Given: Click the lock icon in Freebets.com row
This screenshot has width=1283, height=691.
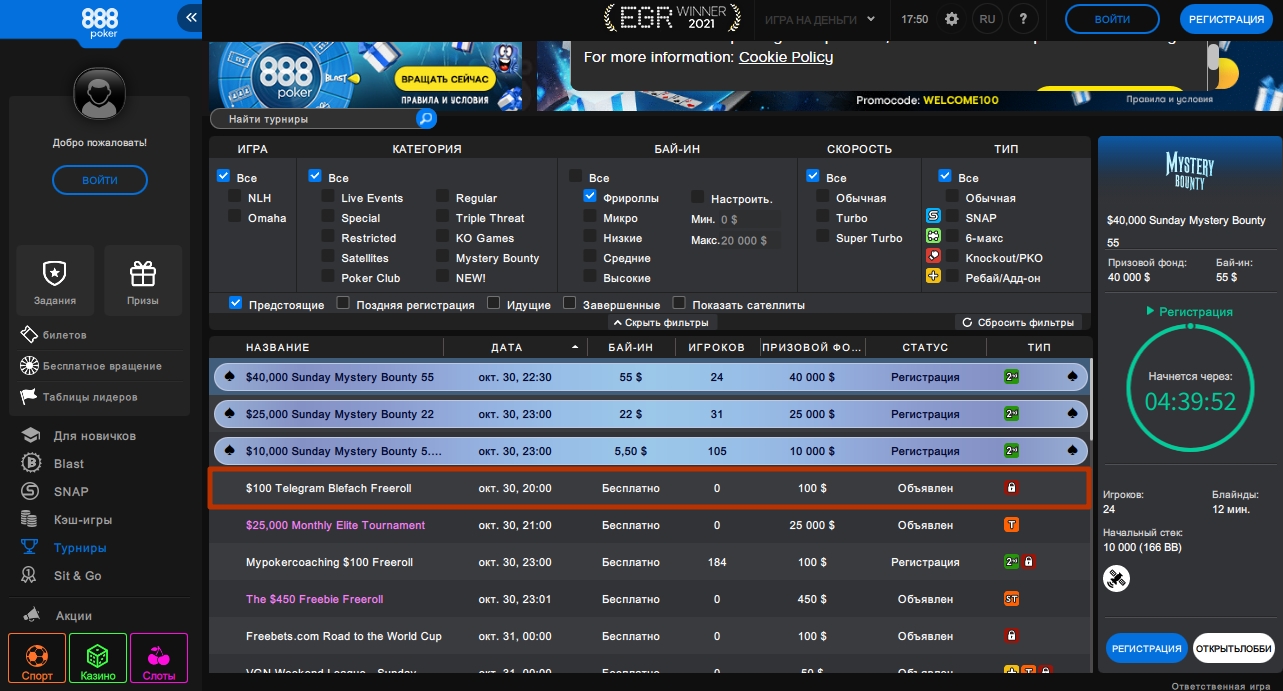Looking at the screenshot, I should pos(1011,636).
